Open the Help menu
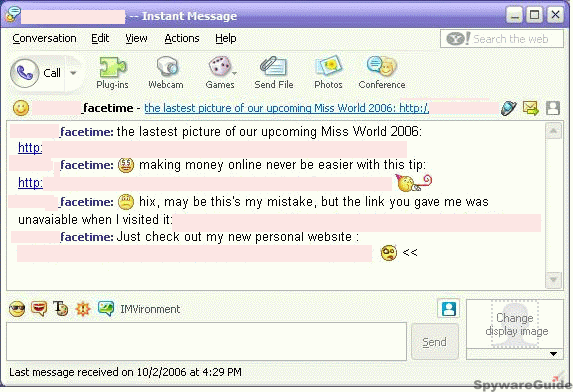Image resolution: width=573 pixels, height=392 pixels. (x=225, y=38)
